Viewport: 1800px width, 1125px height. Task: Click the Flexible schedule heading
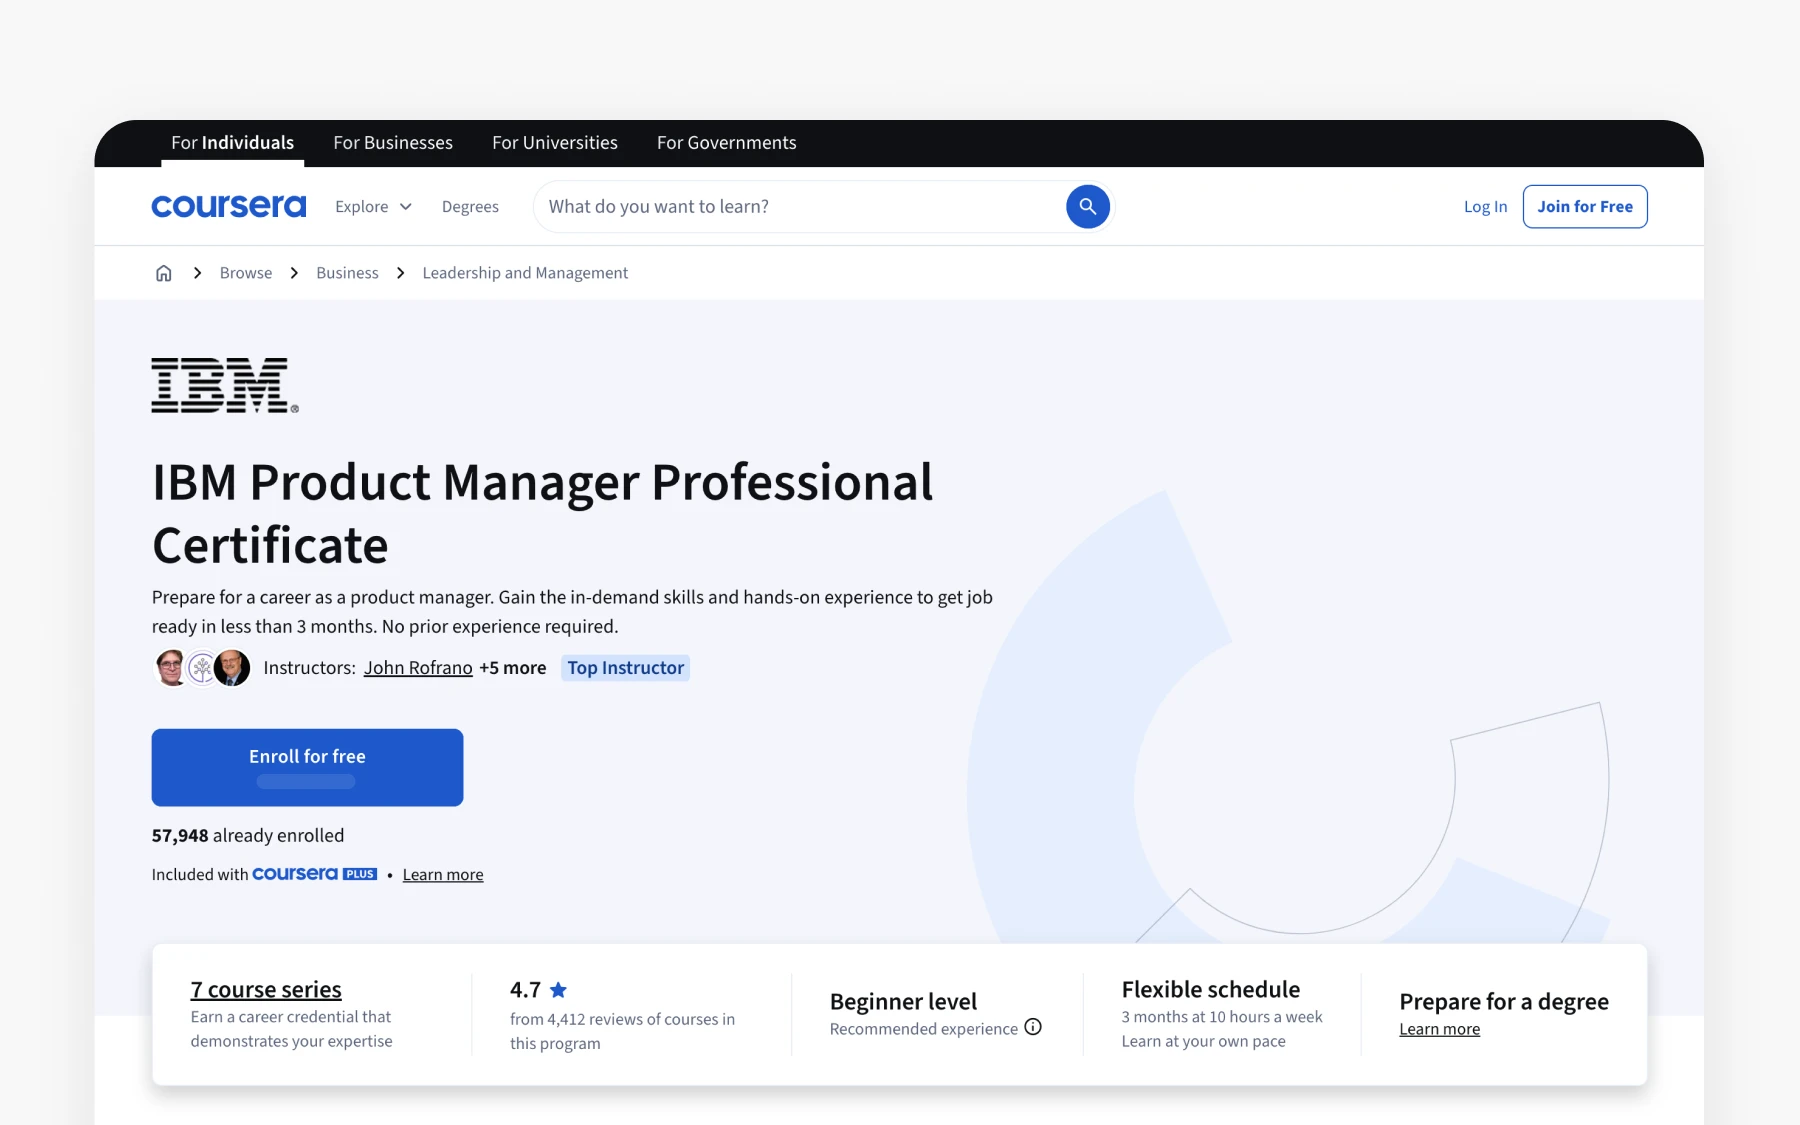click(1211, 989)
